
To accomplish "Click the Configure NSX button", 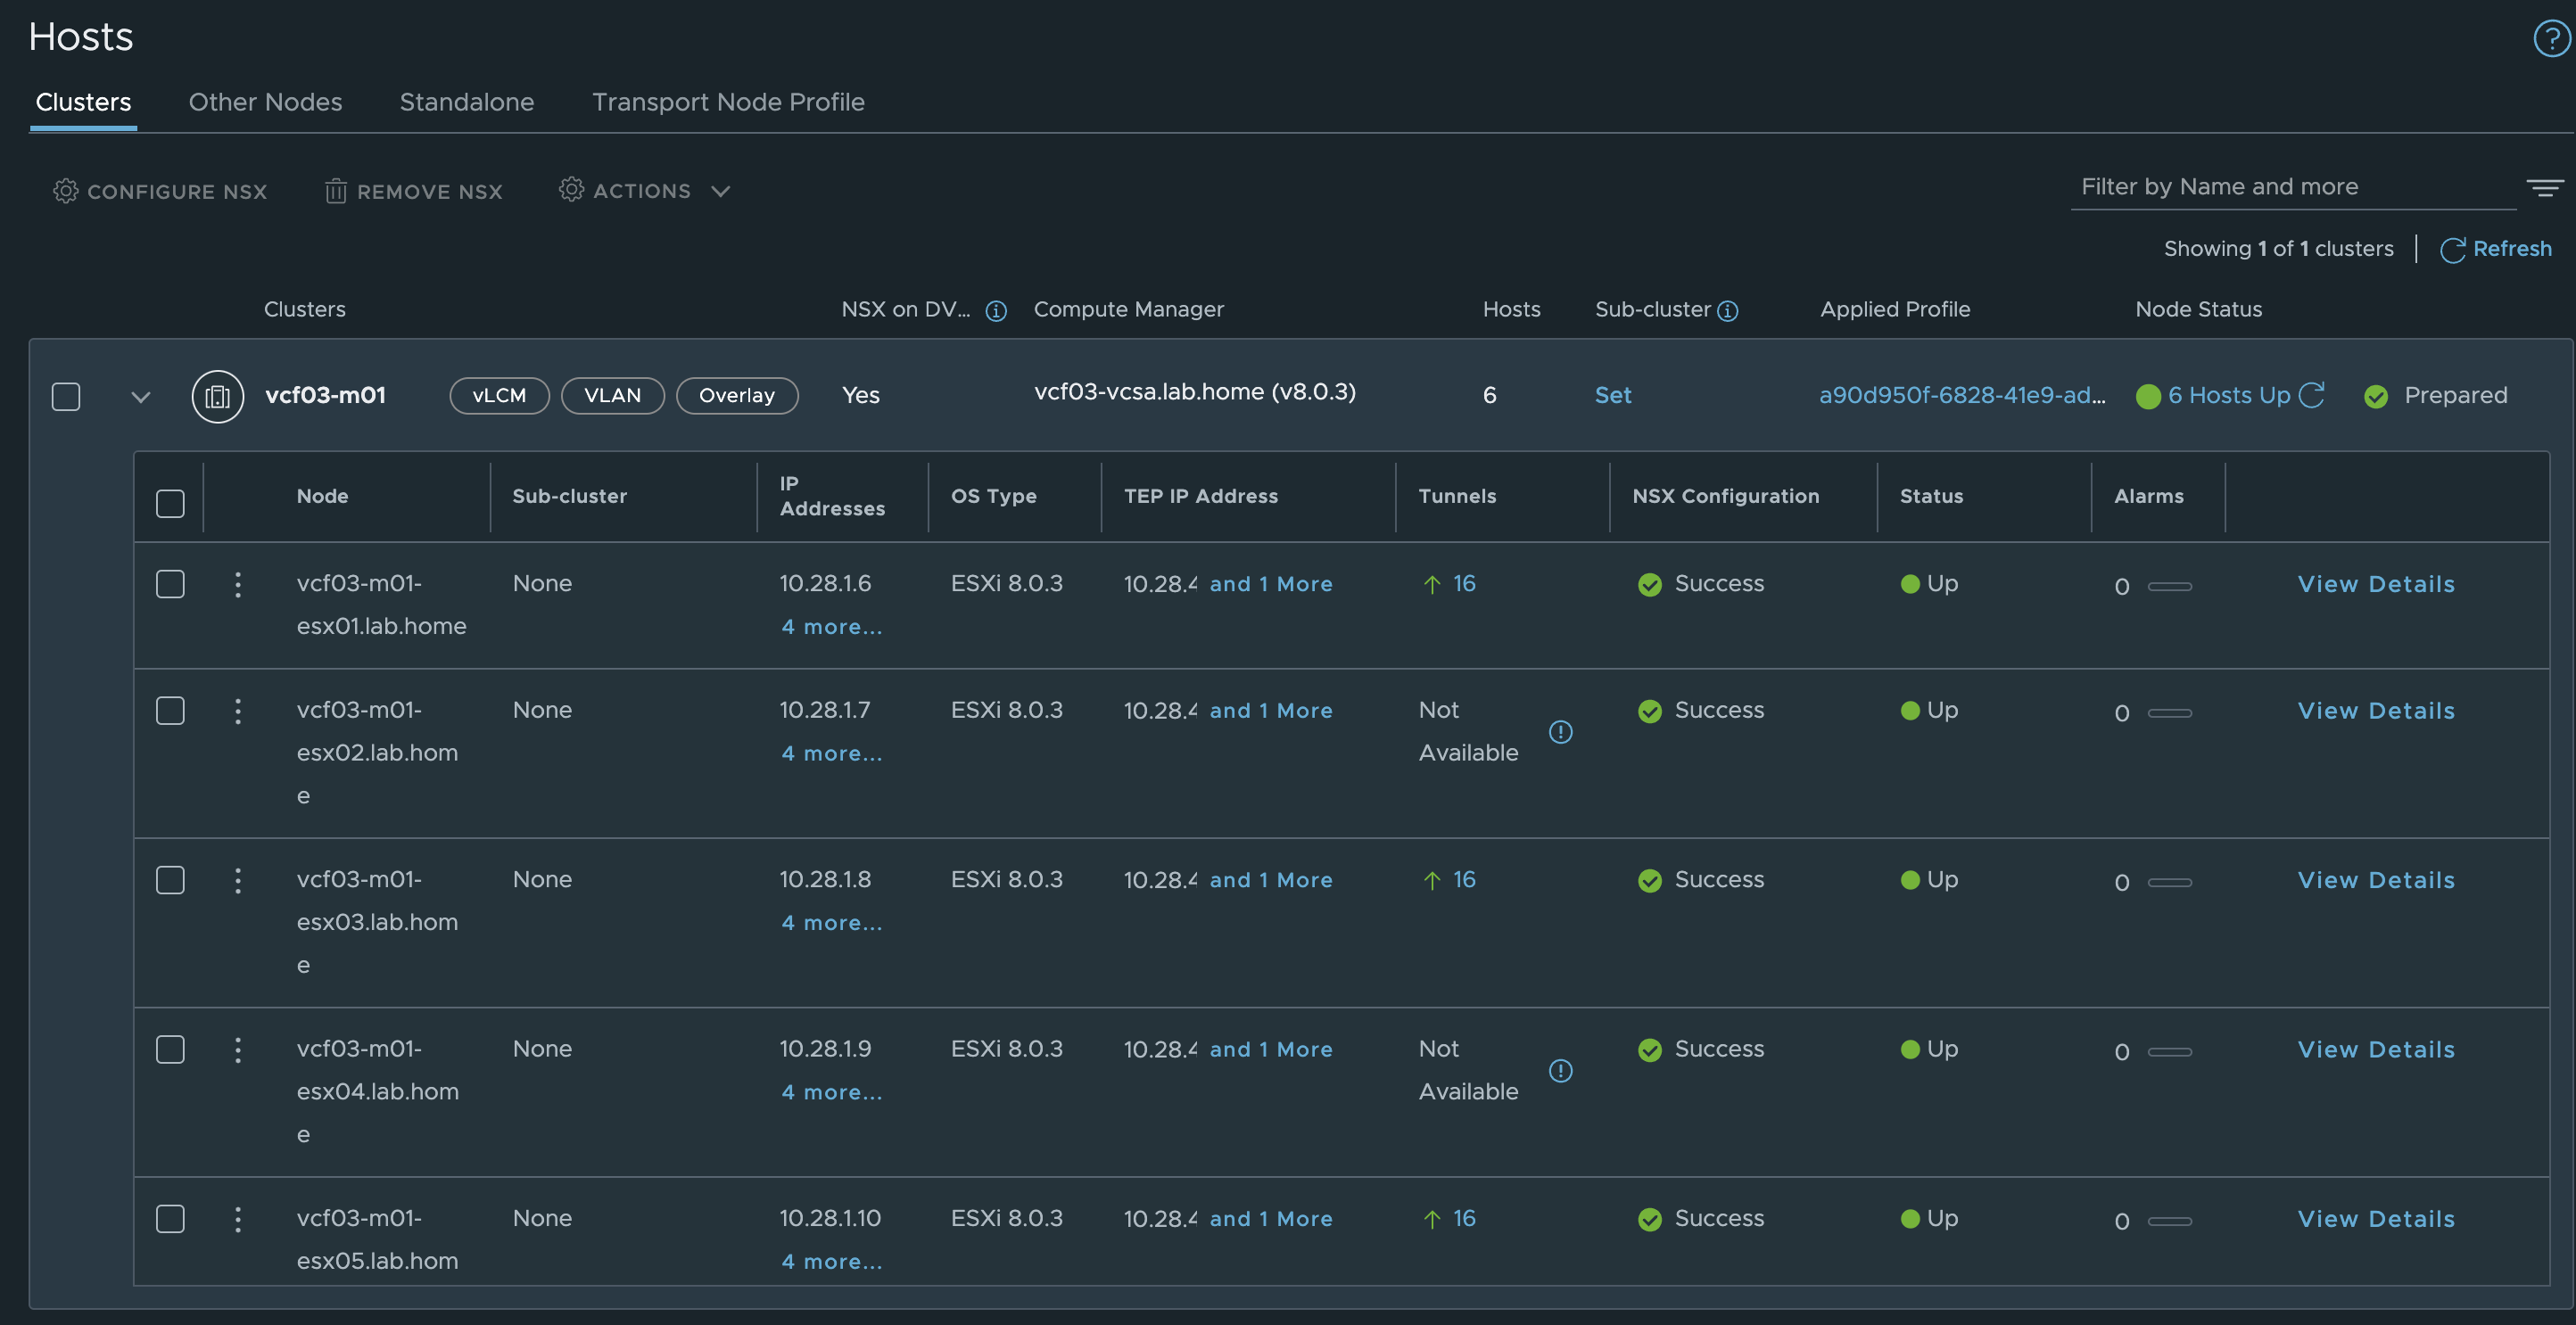I will pyautogui.click(x=160, y=191).
